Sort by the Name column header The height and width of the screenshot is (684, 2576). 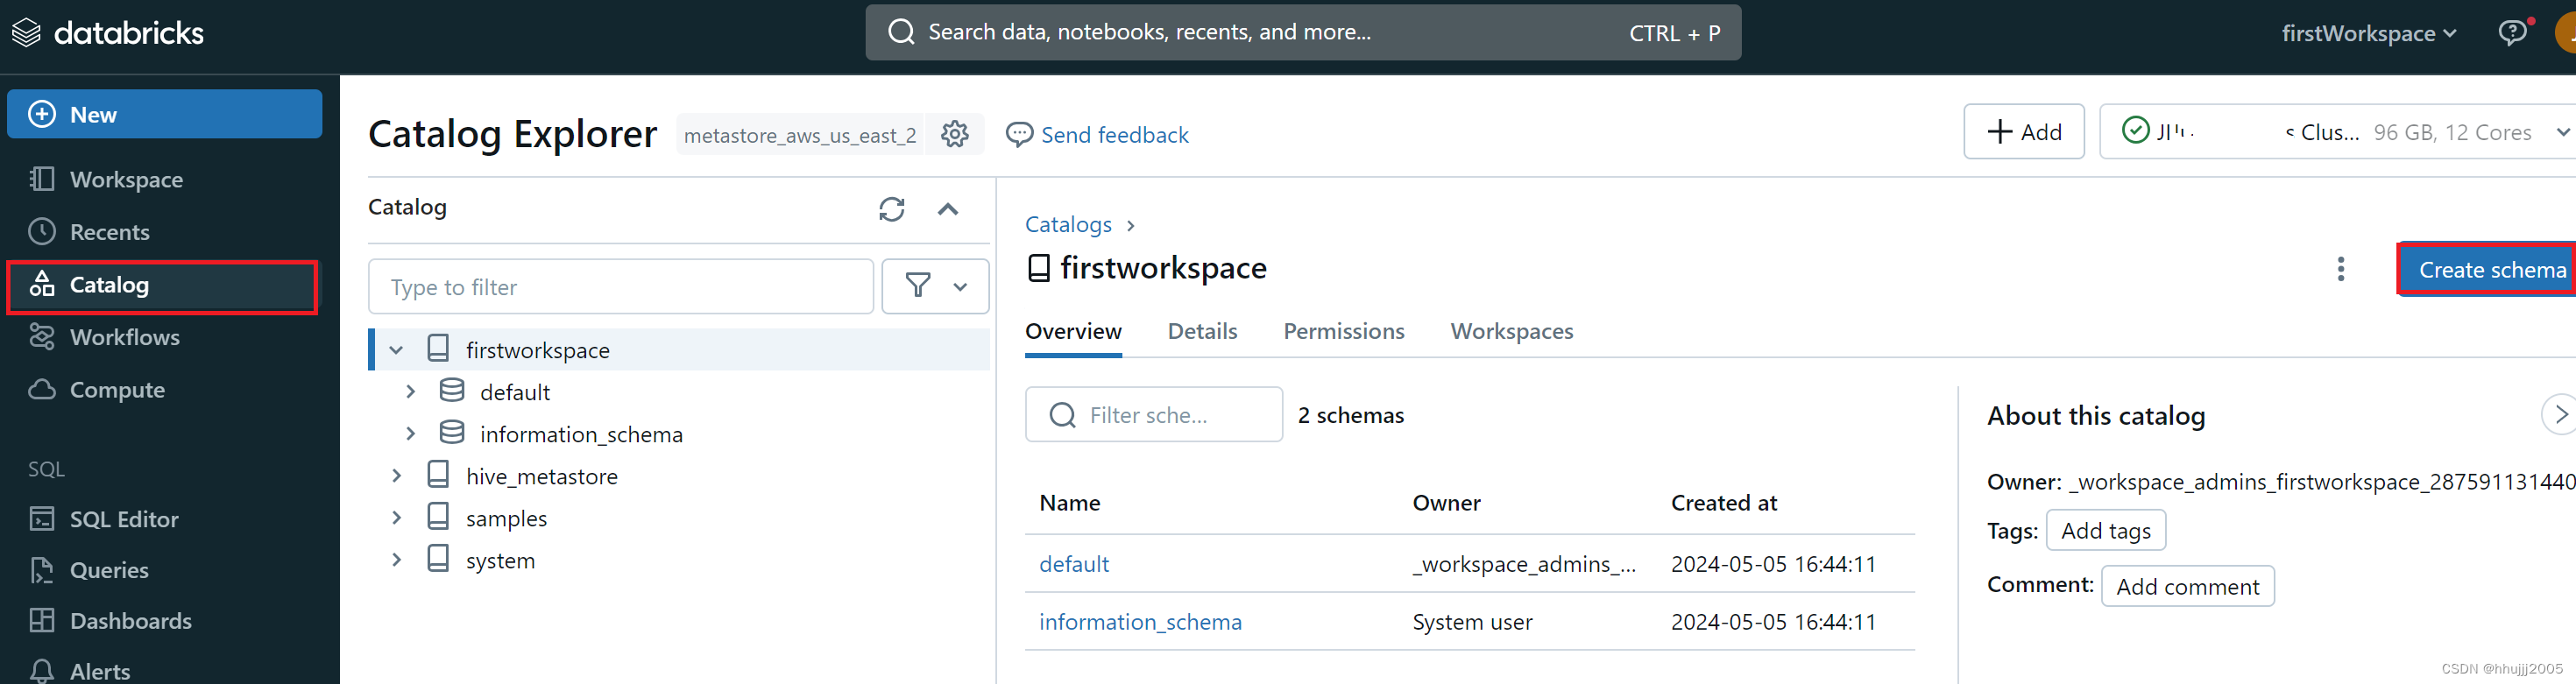(1070, 503)
